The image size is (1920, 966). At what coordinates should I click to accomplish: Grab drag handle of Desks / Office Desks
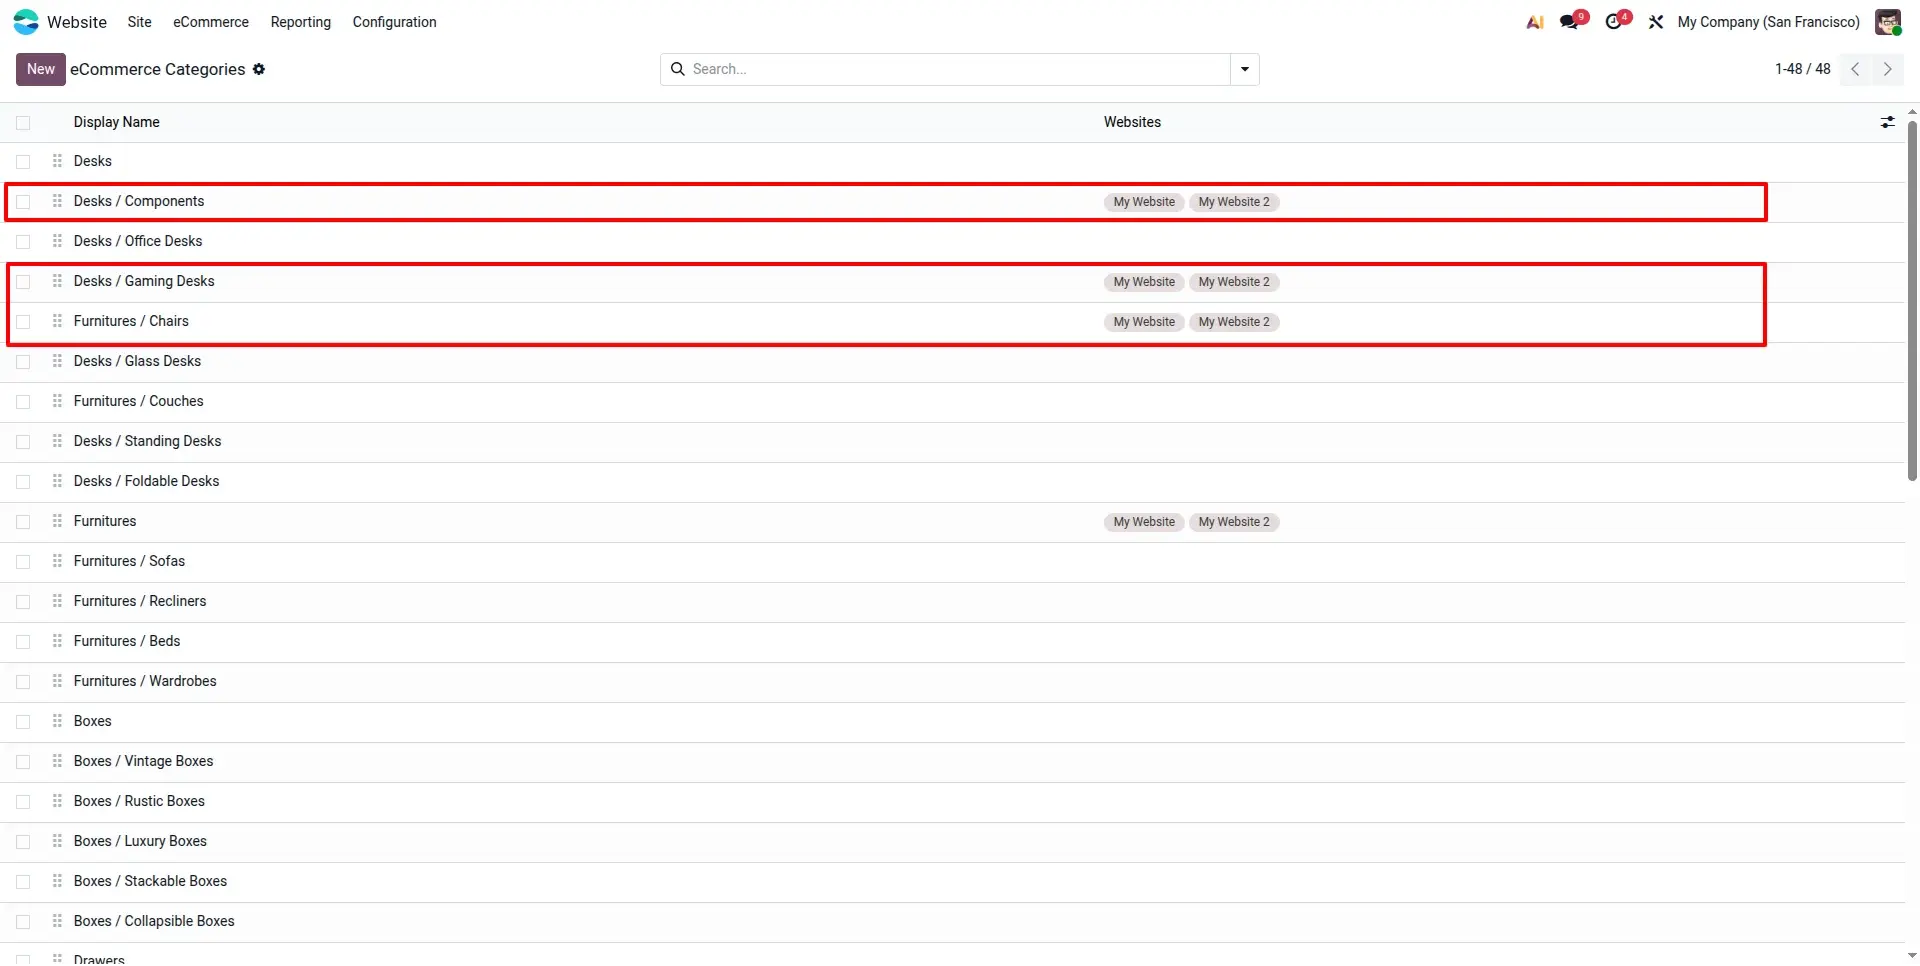pyautogui.click(x=57, y=241)
